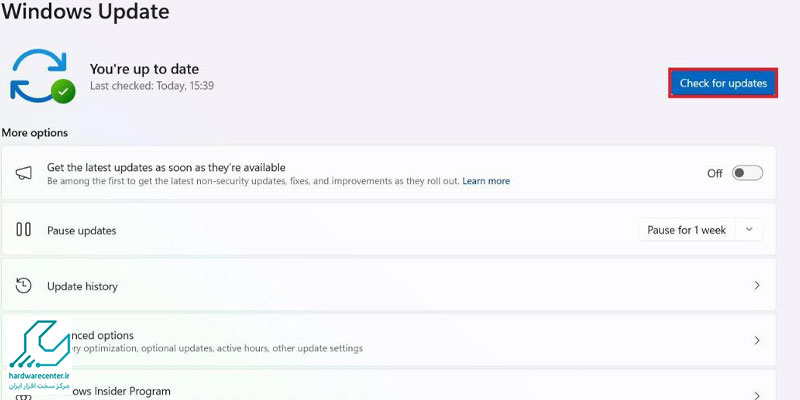Viewport: 800px width, 400px height.
Task: Click the Update history clock icon
Action: pos(23,286)
